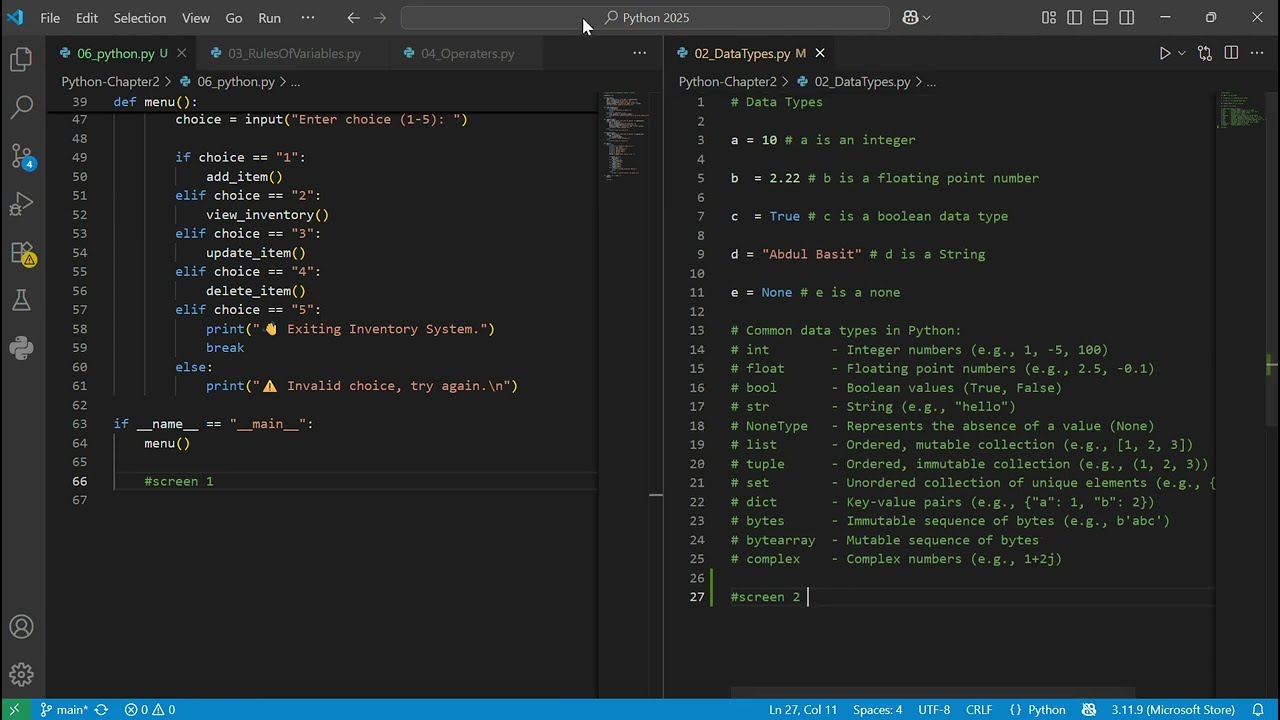Image resolution: width=1280 pixels, height=720 pixels.
Task: Open the Go menu
Action: tap(234, 17)
